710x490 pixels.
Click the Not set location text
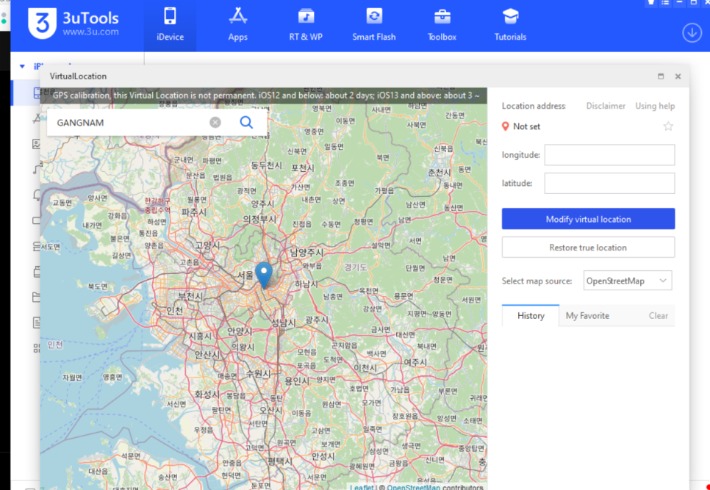tap(526, 126)
